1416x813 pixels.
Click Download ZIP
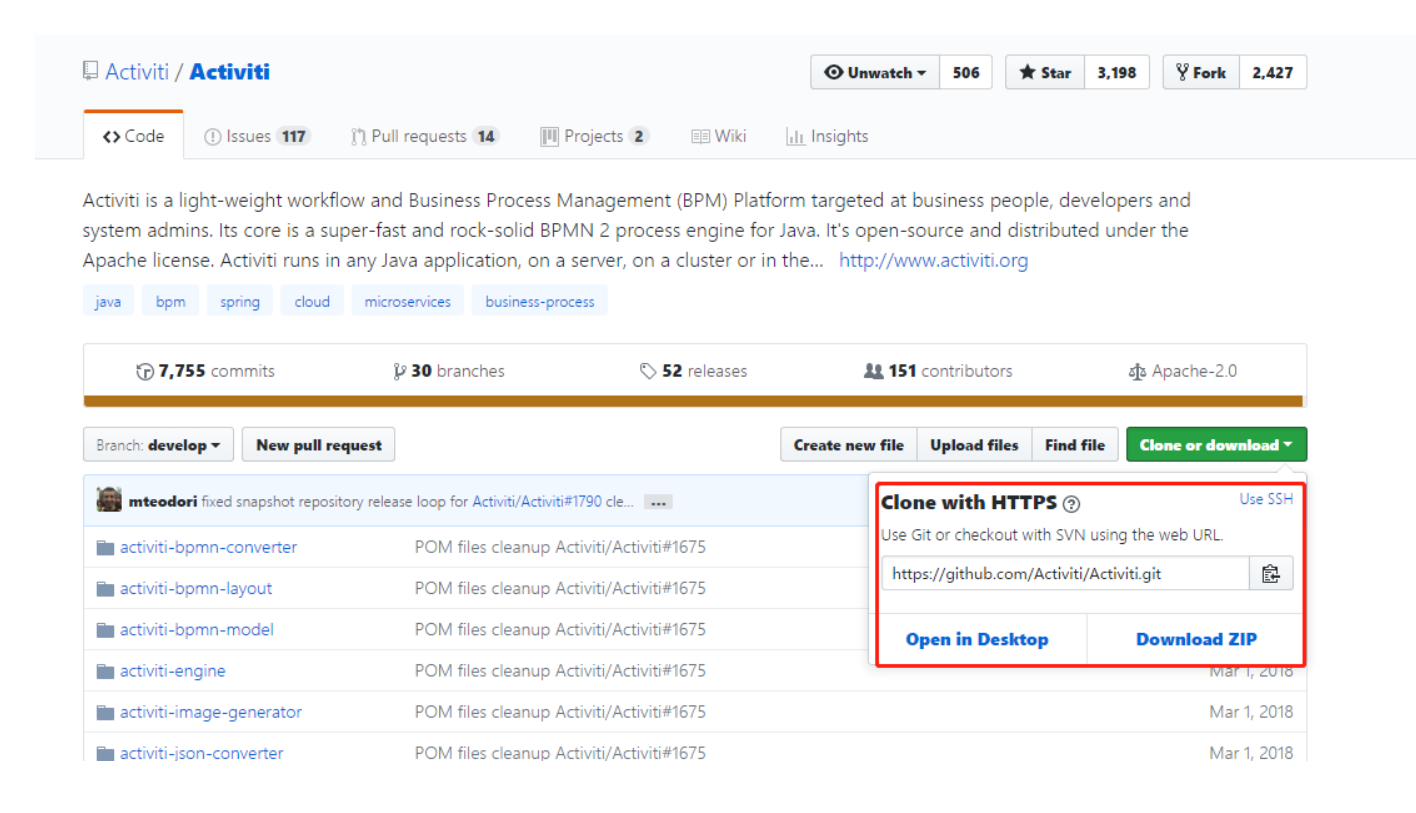1196,639
